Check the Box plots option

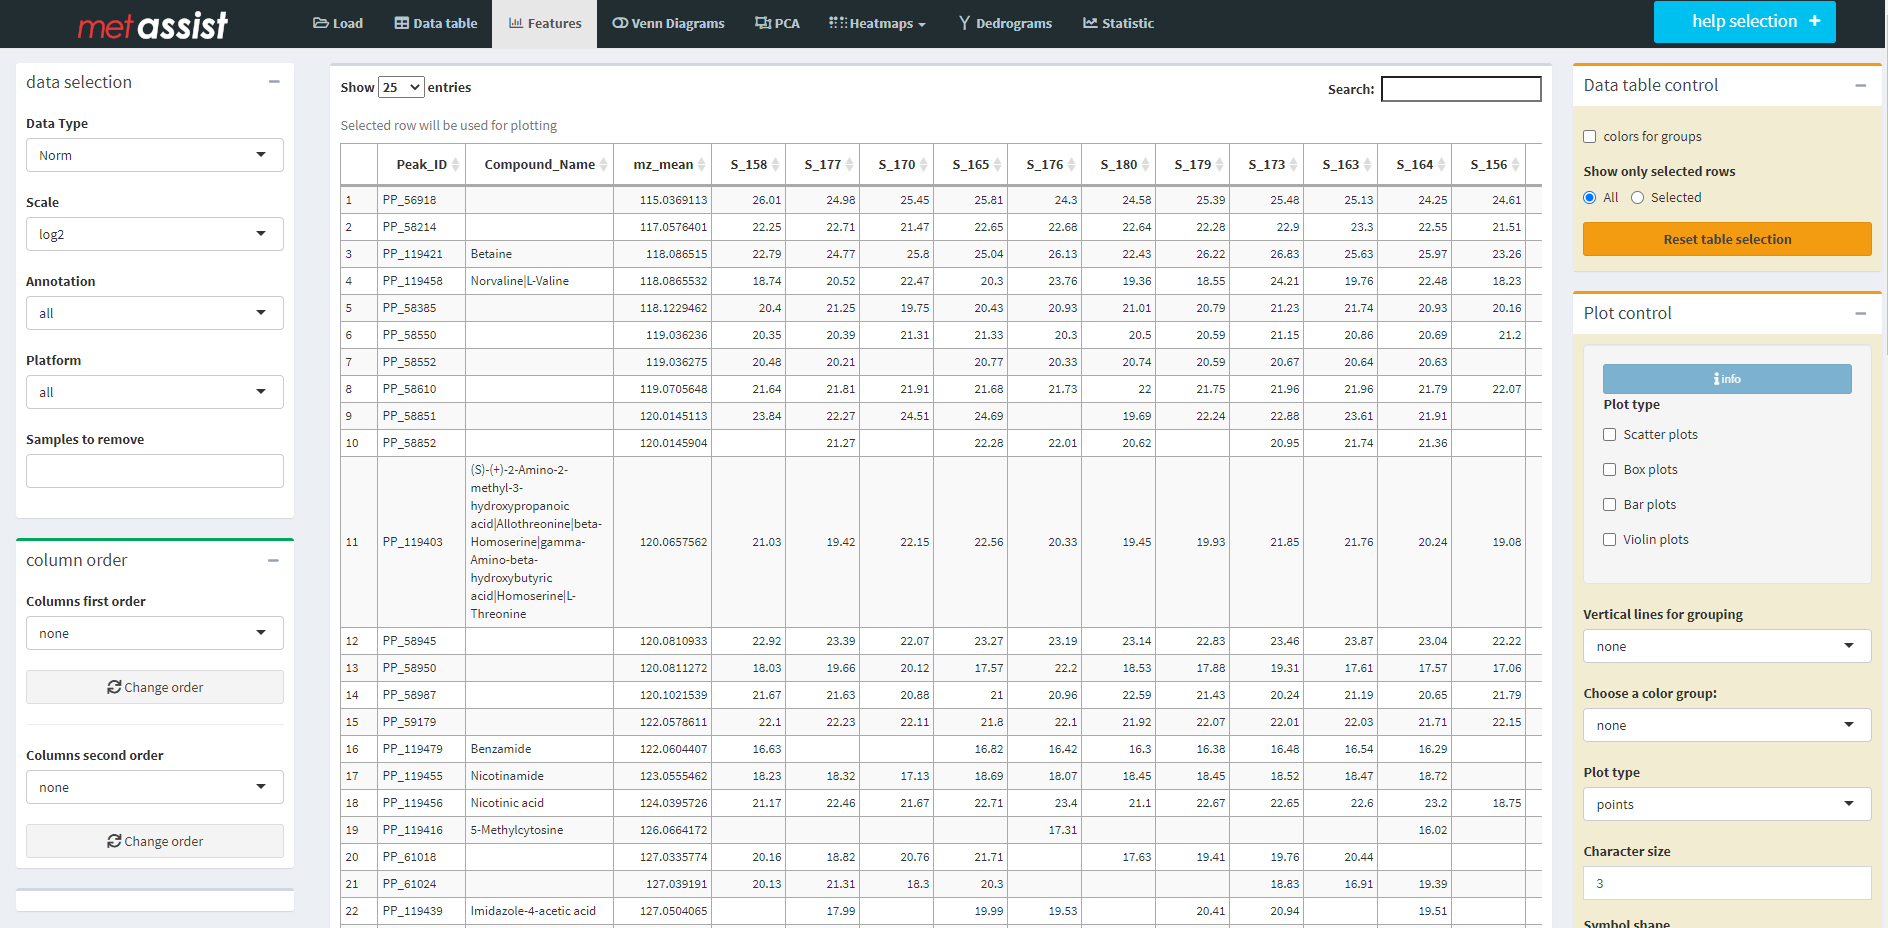pos(1610,470)
